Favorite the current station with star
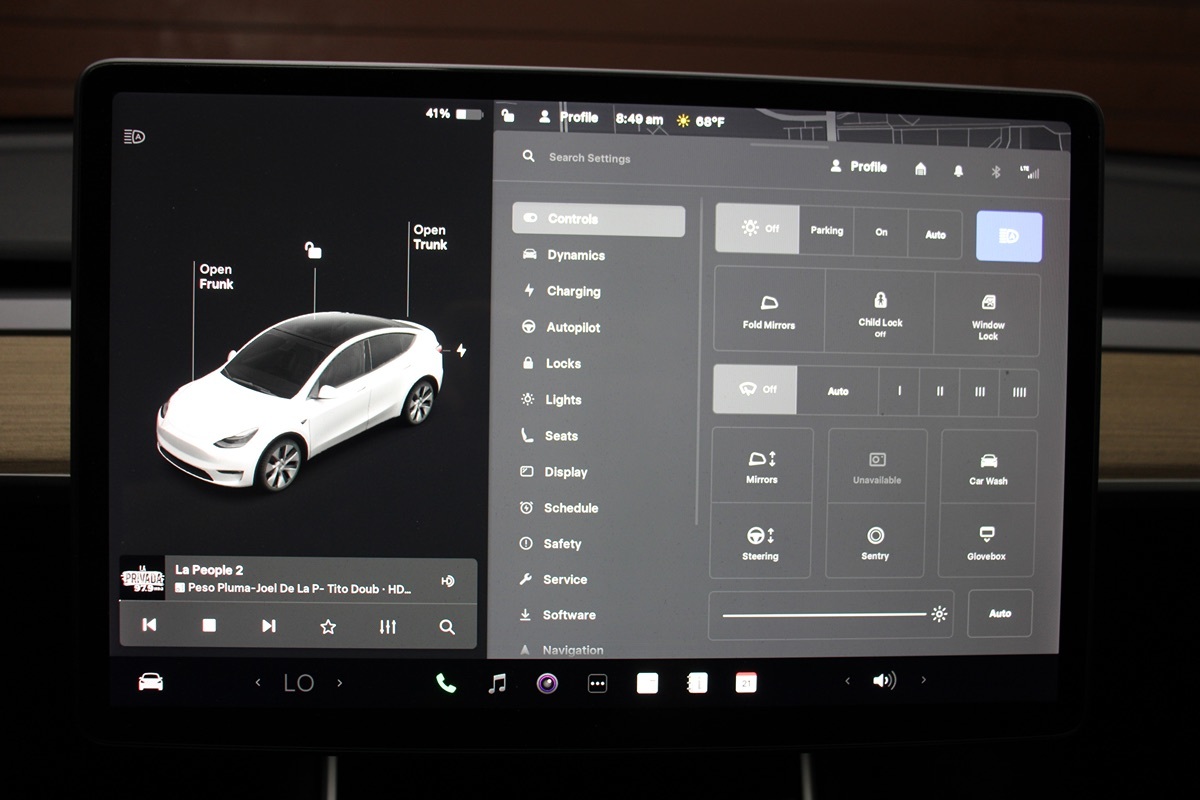Image resolution: width=1200 pixels, height=800 pixels. pos(328,626)
